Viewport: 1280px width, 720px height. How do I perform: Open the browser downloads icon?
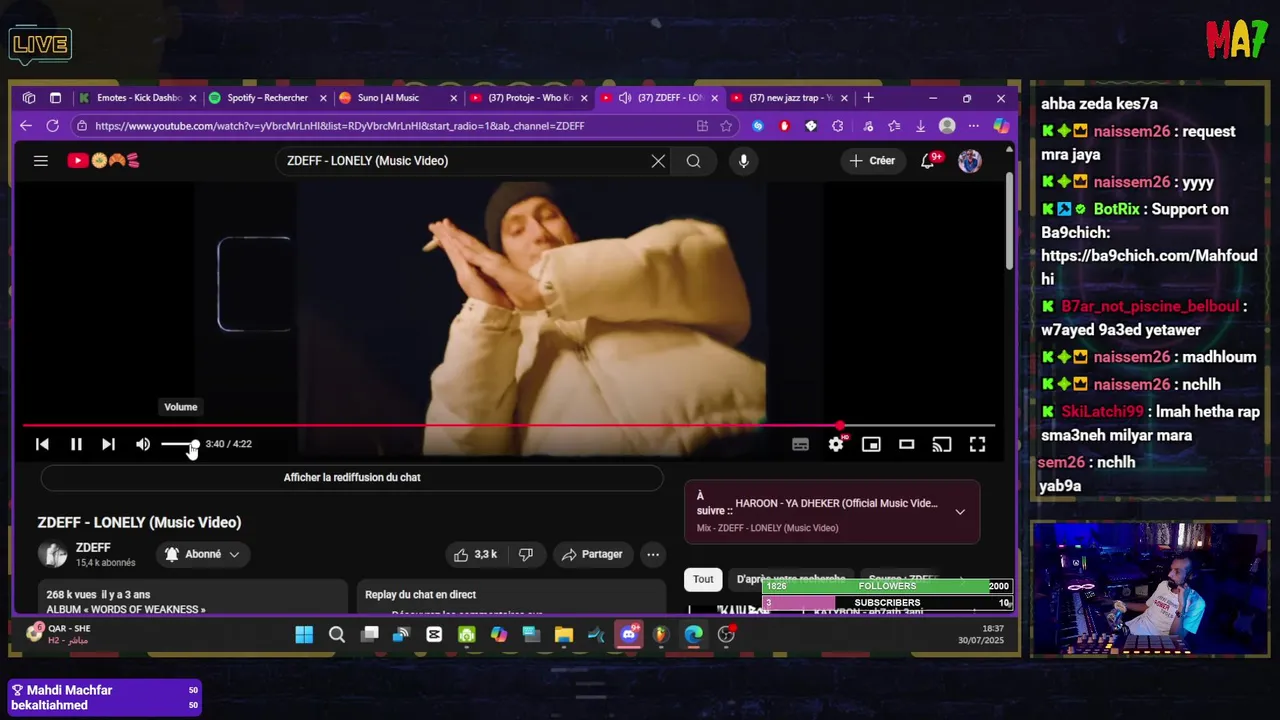tap(920, 126)
